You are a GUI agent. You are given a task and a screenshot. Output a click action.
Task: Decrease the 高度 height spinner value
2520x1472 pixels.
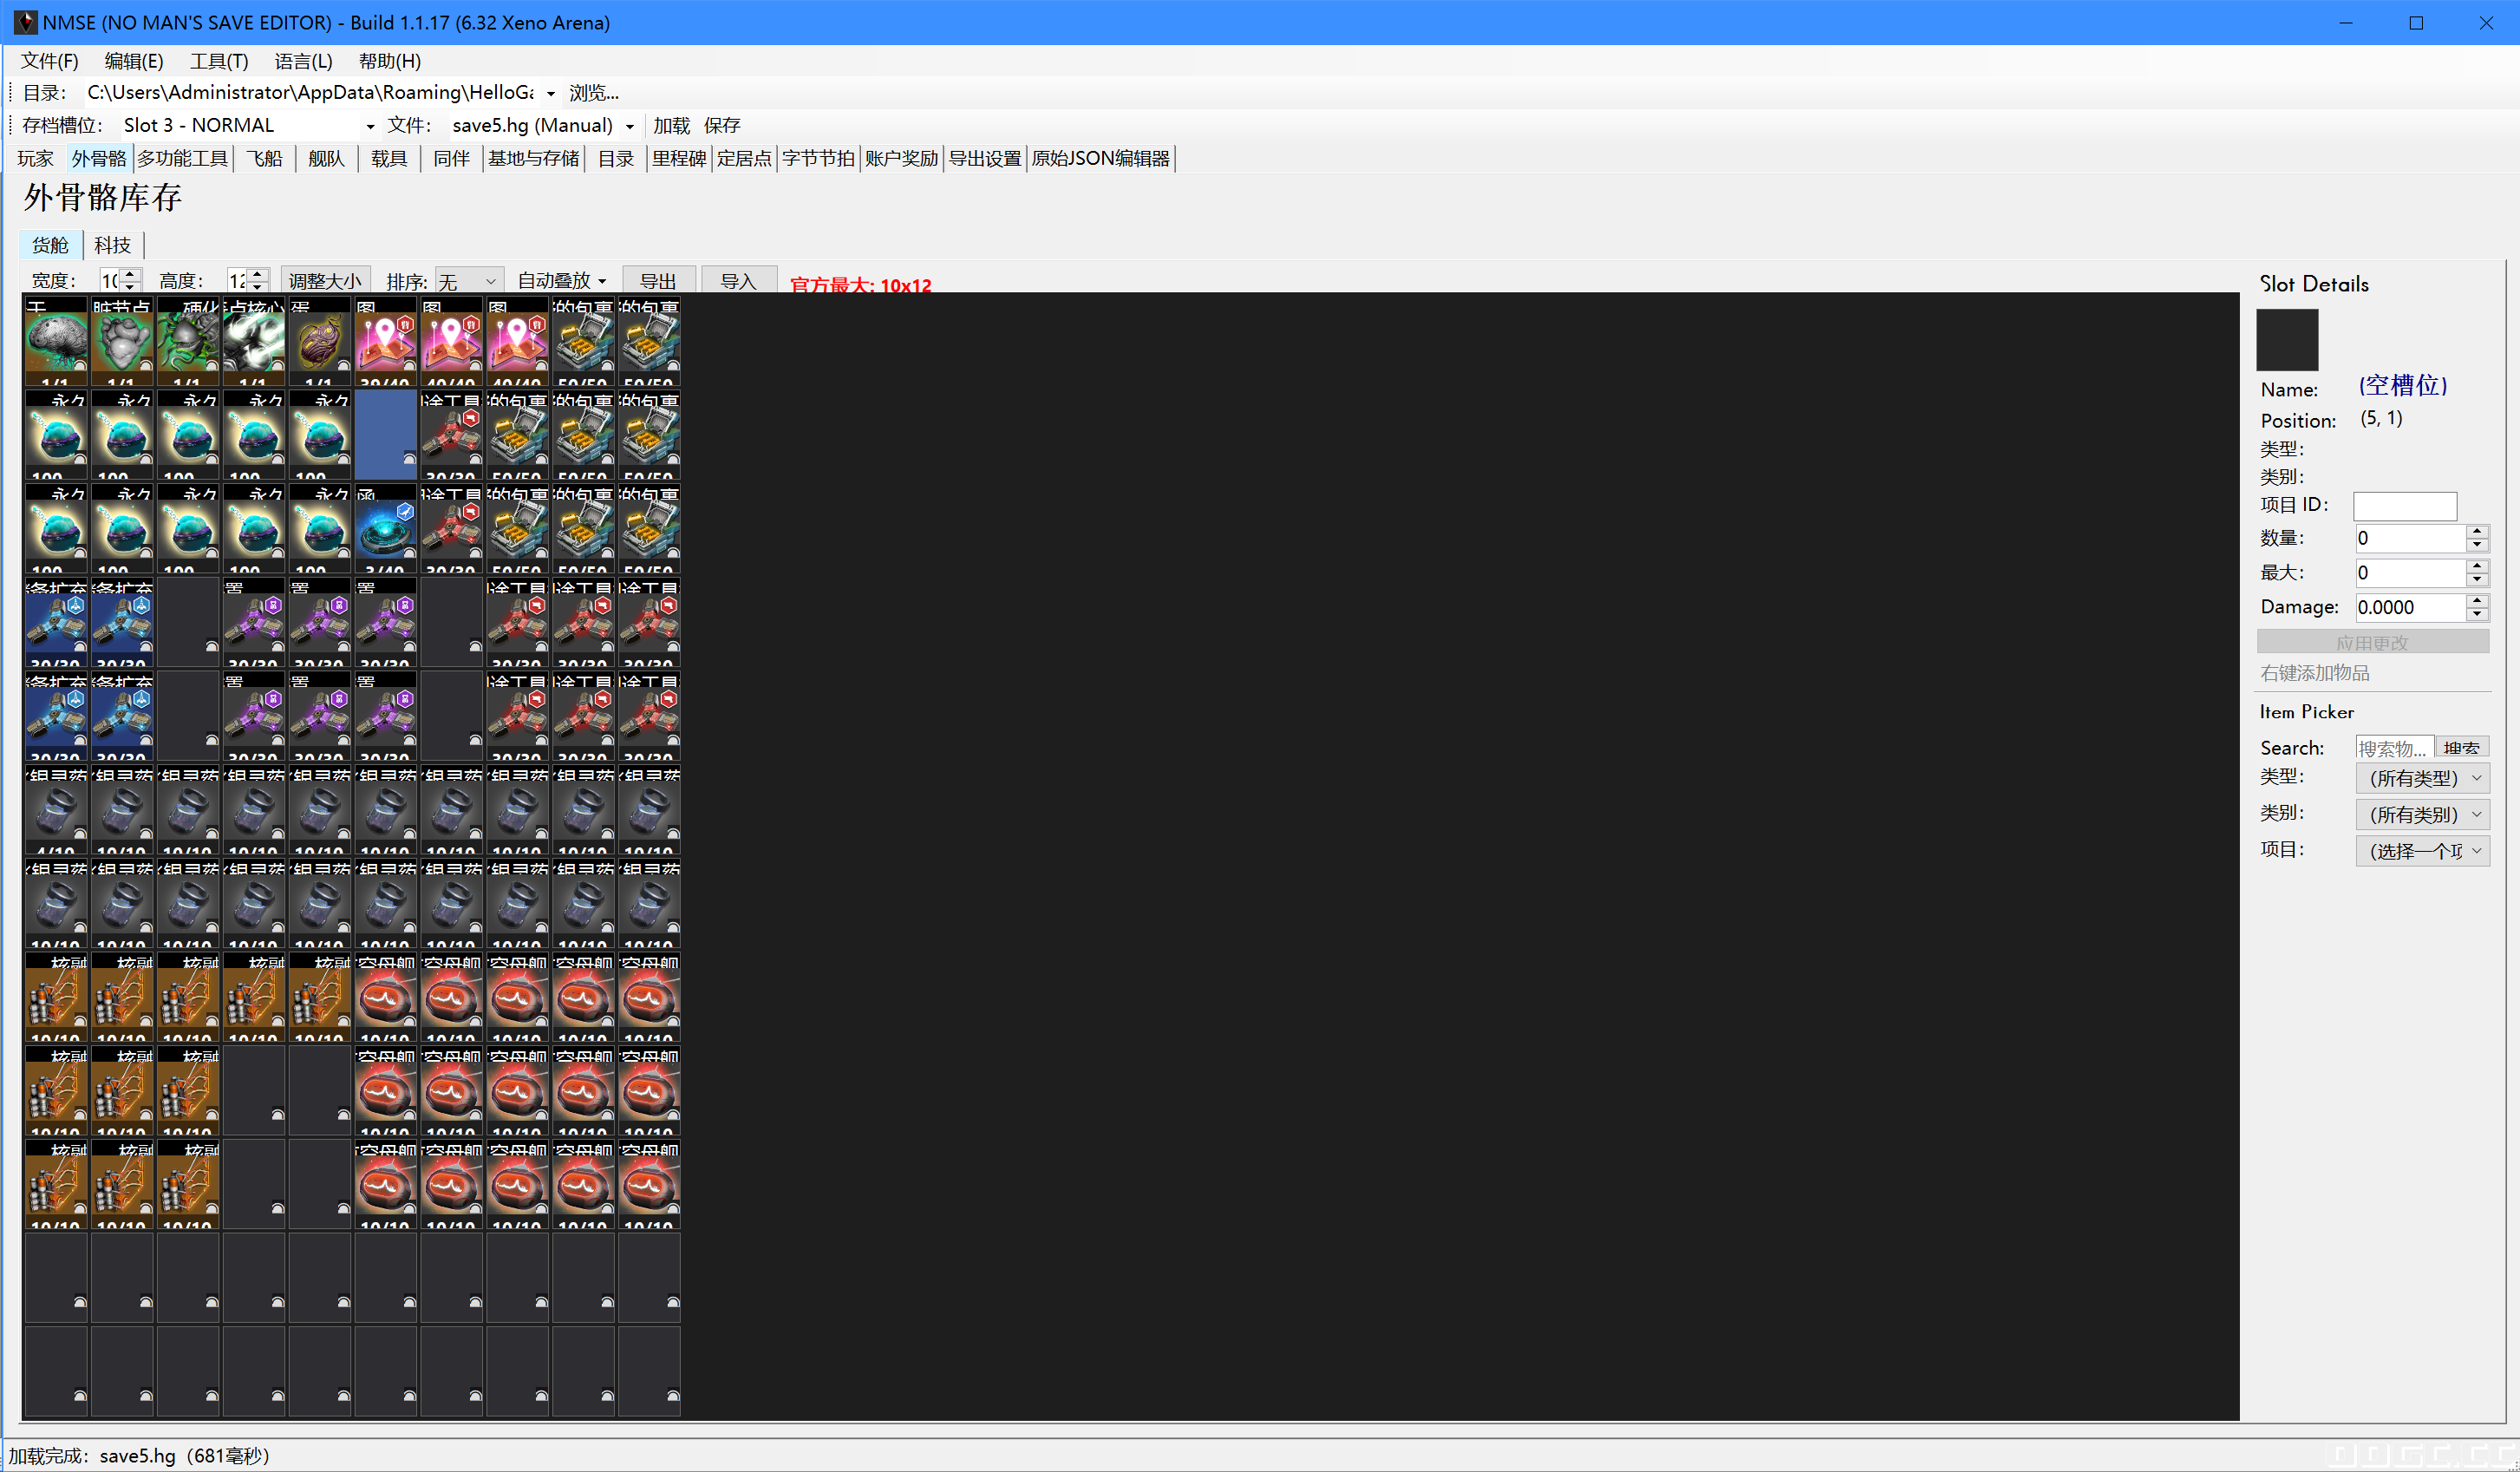(258, 287)
